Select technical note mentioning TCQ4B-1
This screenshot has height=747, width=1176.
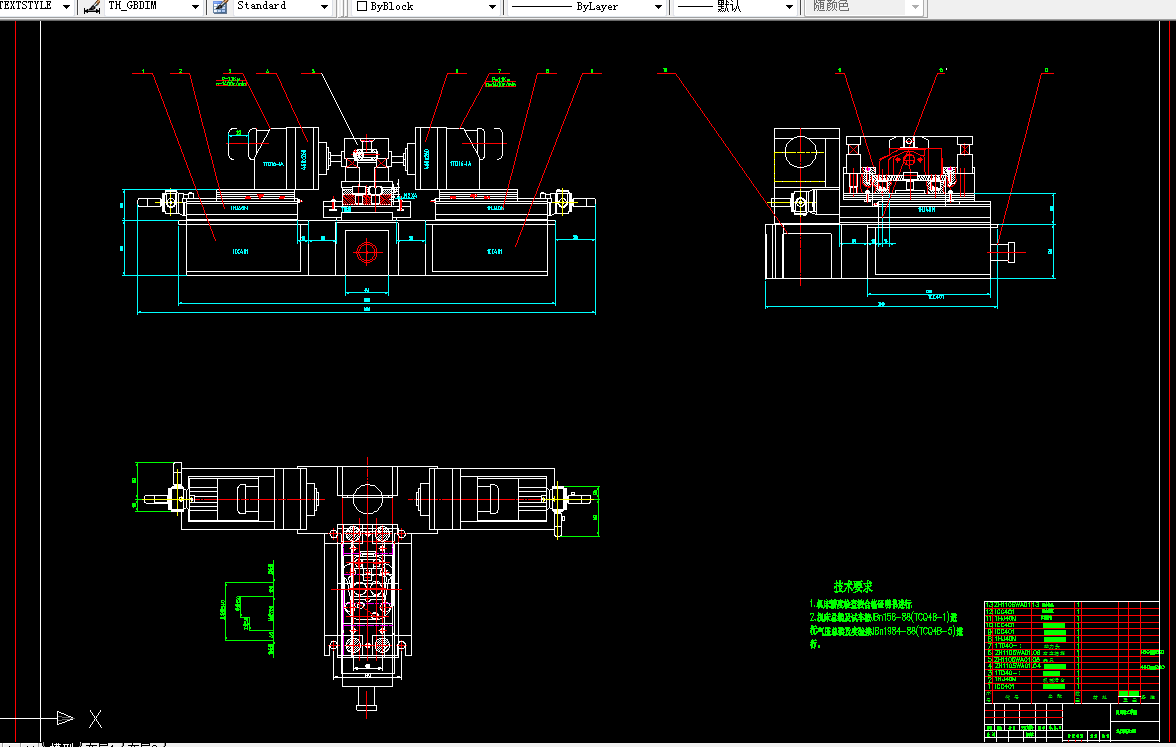tap(884, 617)
